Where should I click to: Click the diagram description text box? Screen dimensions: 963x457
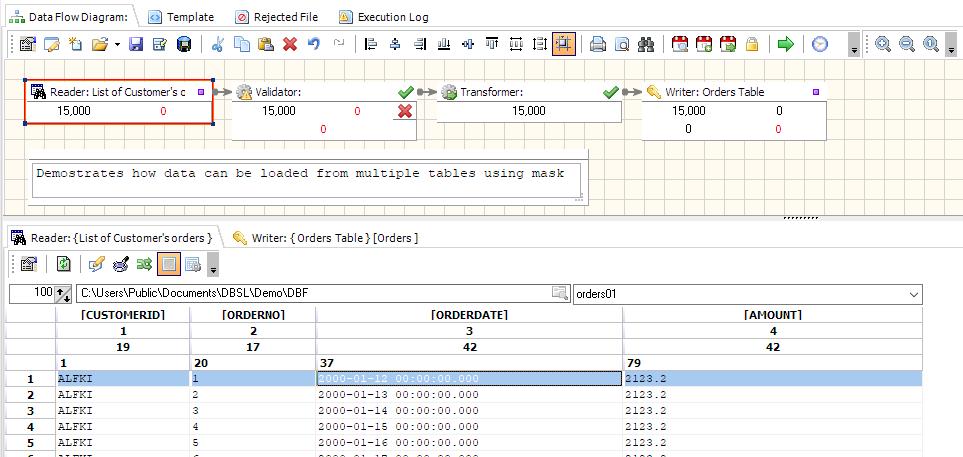pos(307,182)
